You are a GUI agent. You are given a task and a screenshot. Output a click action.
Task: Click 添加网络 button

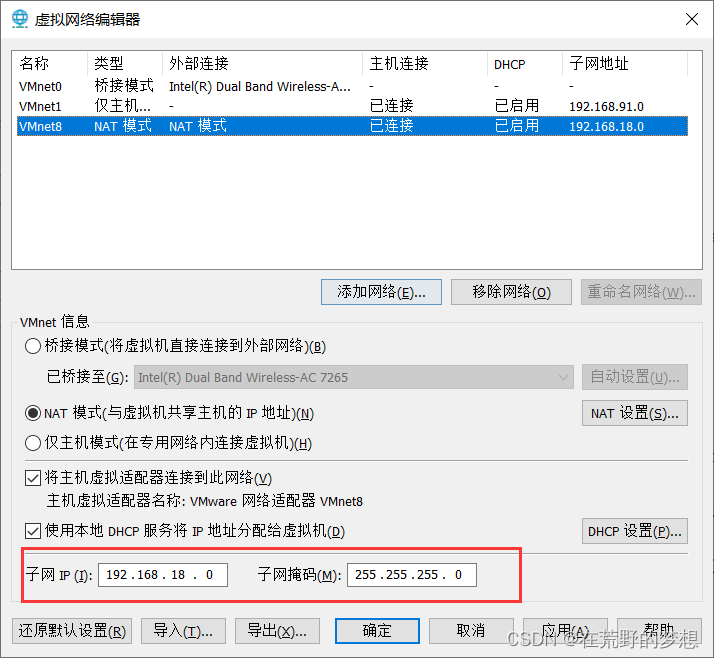pos(381,292)
